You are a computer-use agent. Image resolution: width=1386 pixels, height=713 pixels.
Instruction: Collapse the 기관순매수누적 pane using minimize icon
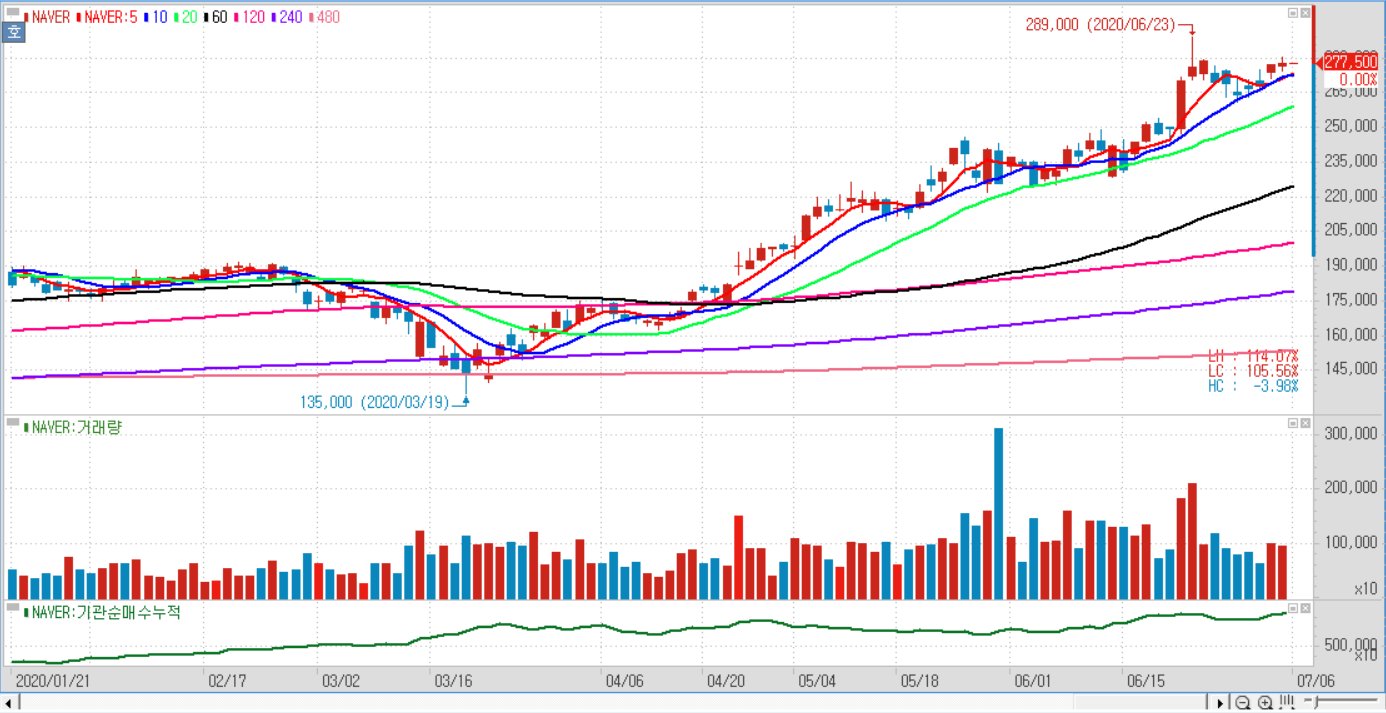click(1293, 608)
